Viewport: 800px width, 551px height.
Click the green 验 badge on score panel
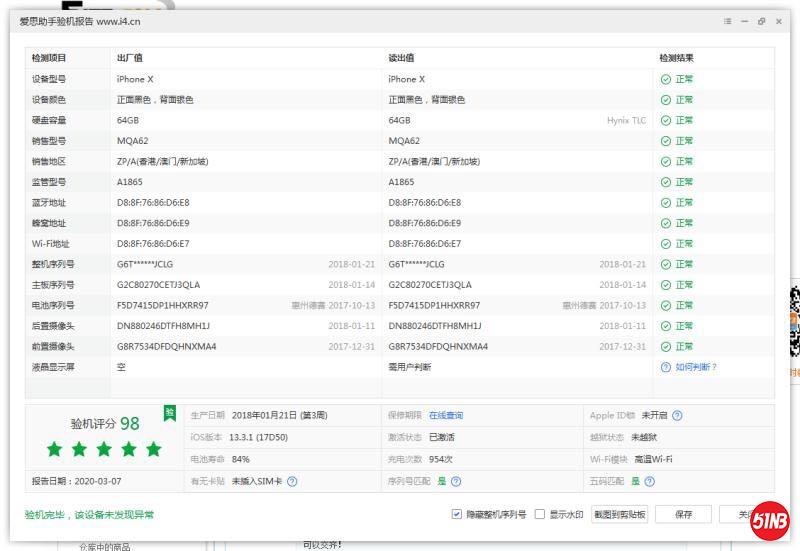(170, 413)
